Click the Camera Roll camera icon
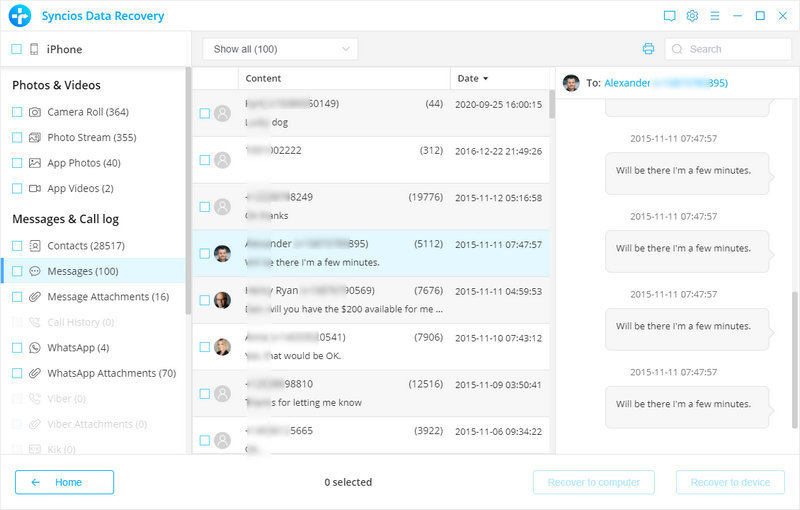800x510 pixels. [35, 112]
